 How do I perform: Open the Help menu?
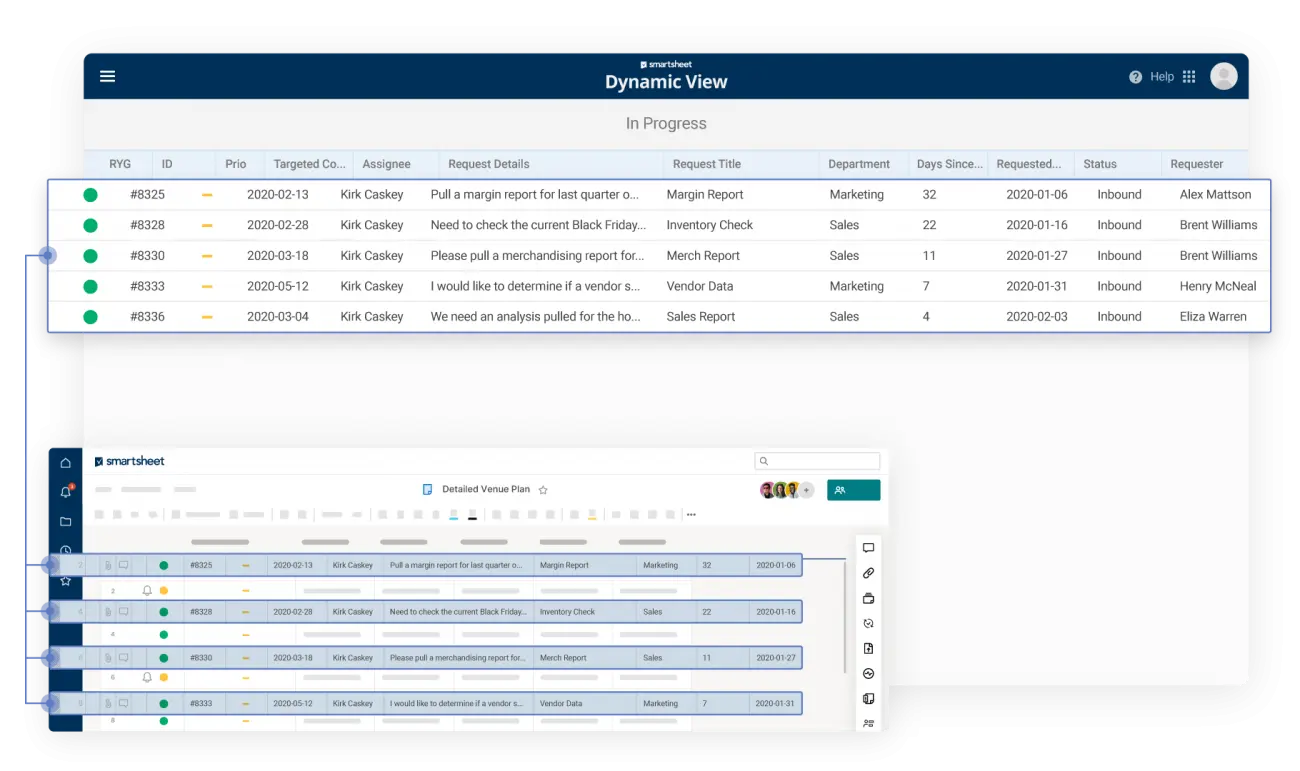pos(1152,76)
